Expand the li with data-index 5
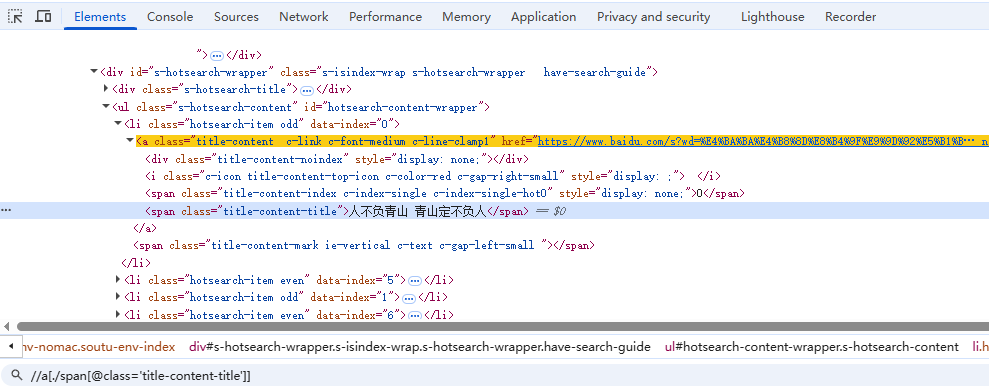 click(x=118, y=279)
